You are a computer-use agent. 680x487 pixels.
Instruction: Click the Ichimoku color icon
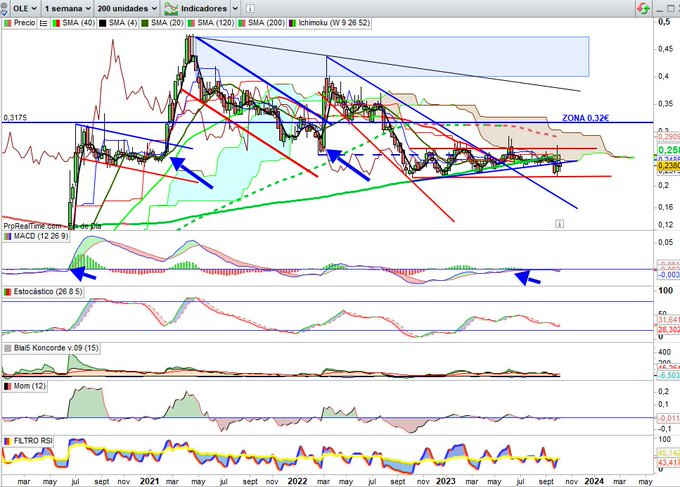[x=292, y=23]
